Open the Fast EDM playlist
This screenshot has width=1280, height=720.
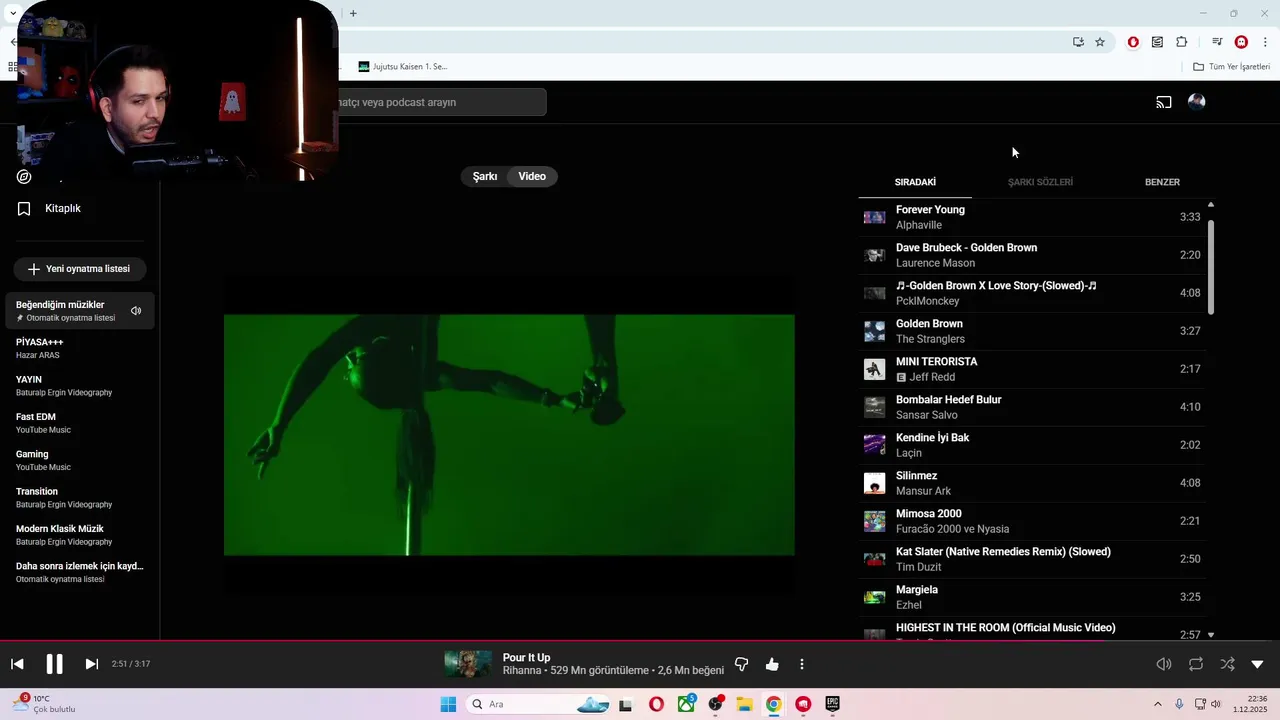pyautogui.click(x=79, y=423)
